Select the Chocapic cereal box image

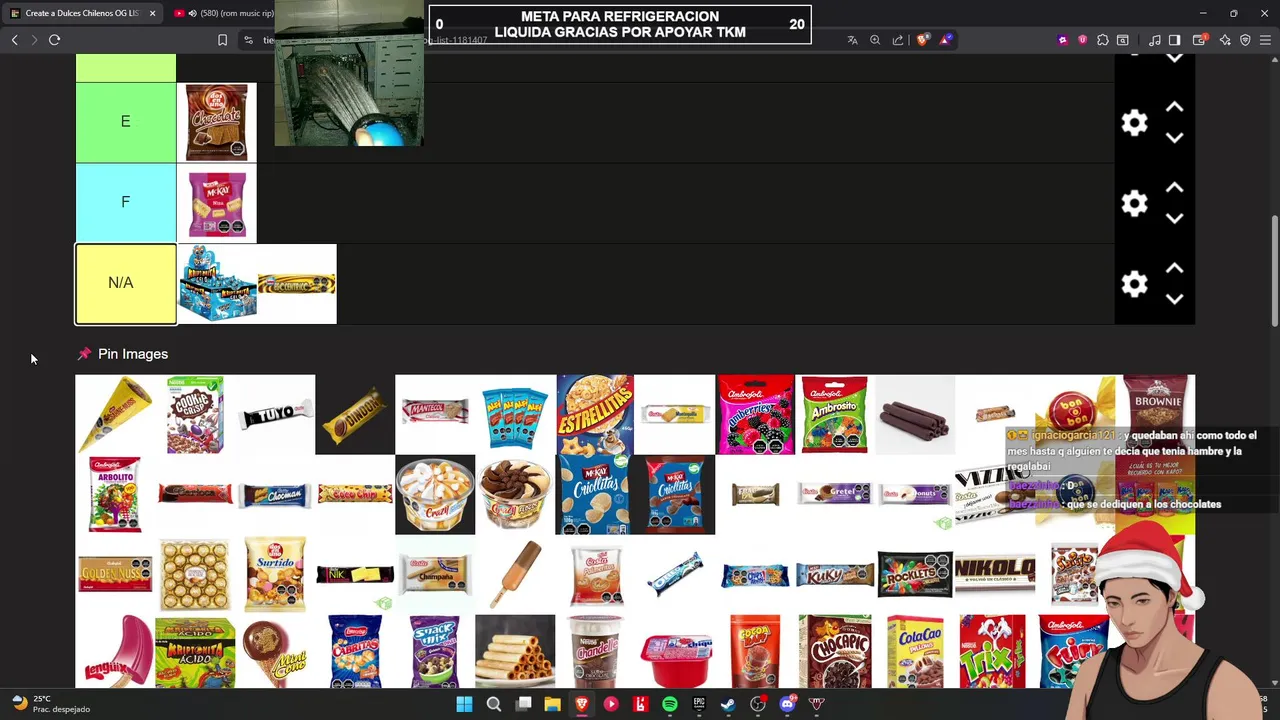coord(835,651)
